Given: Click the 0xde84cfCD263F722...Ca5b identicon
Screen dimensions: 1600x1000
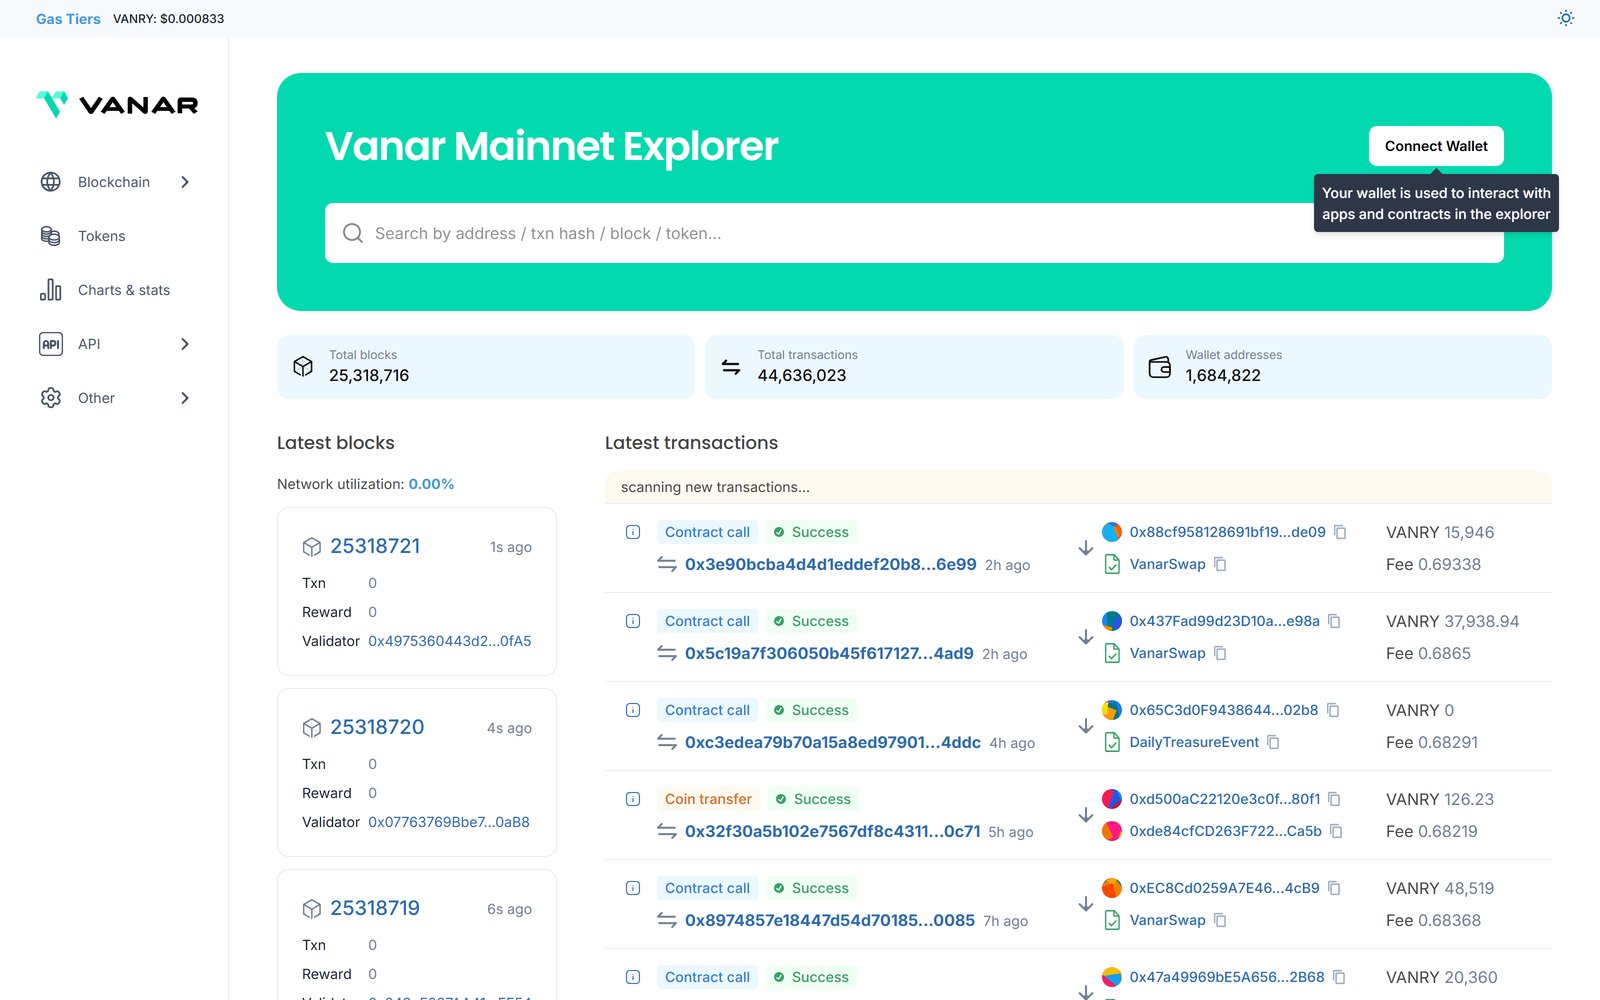Looking at the screenshot, I should 1112,831.
